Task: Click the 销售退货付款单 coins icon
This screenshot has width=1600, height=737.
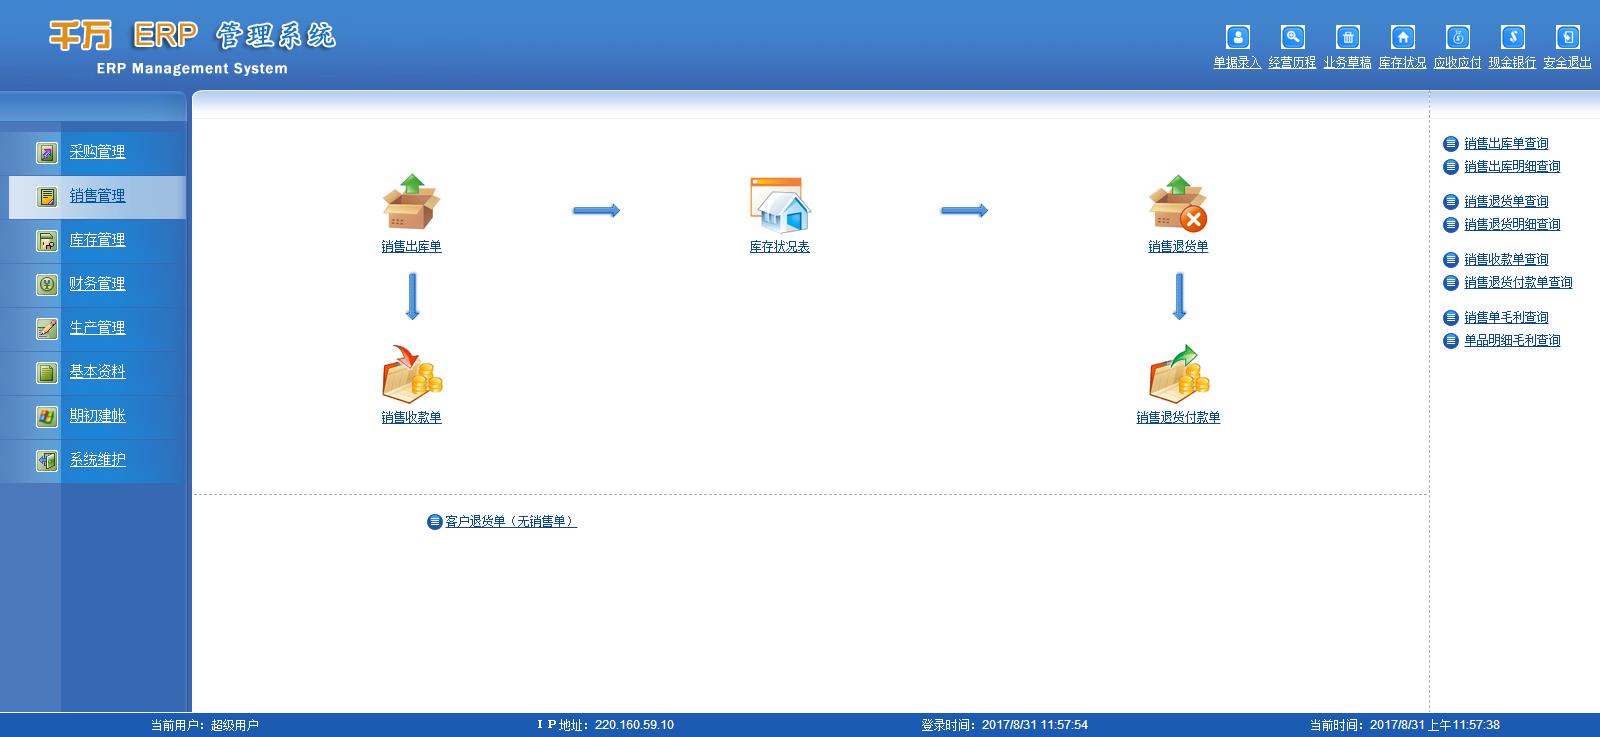Action: click(x=1178, y=374)
